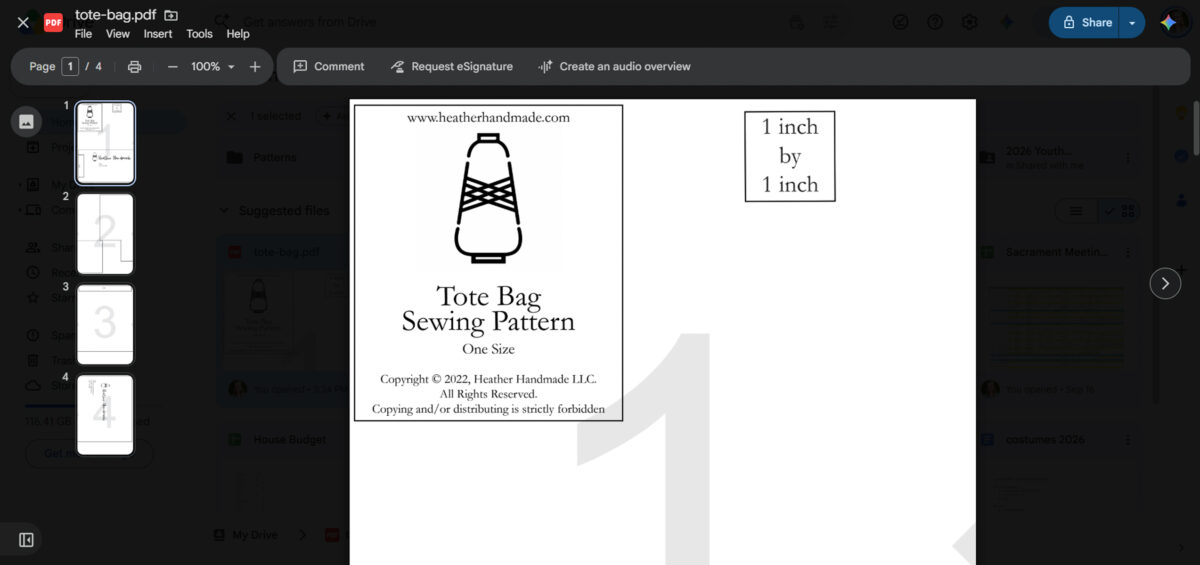Open the dropdown arrow next to Share

click(1132, 22)
